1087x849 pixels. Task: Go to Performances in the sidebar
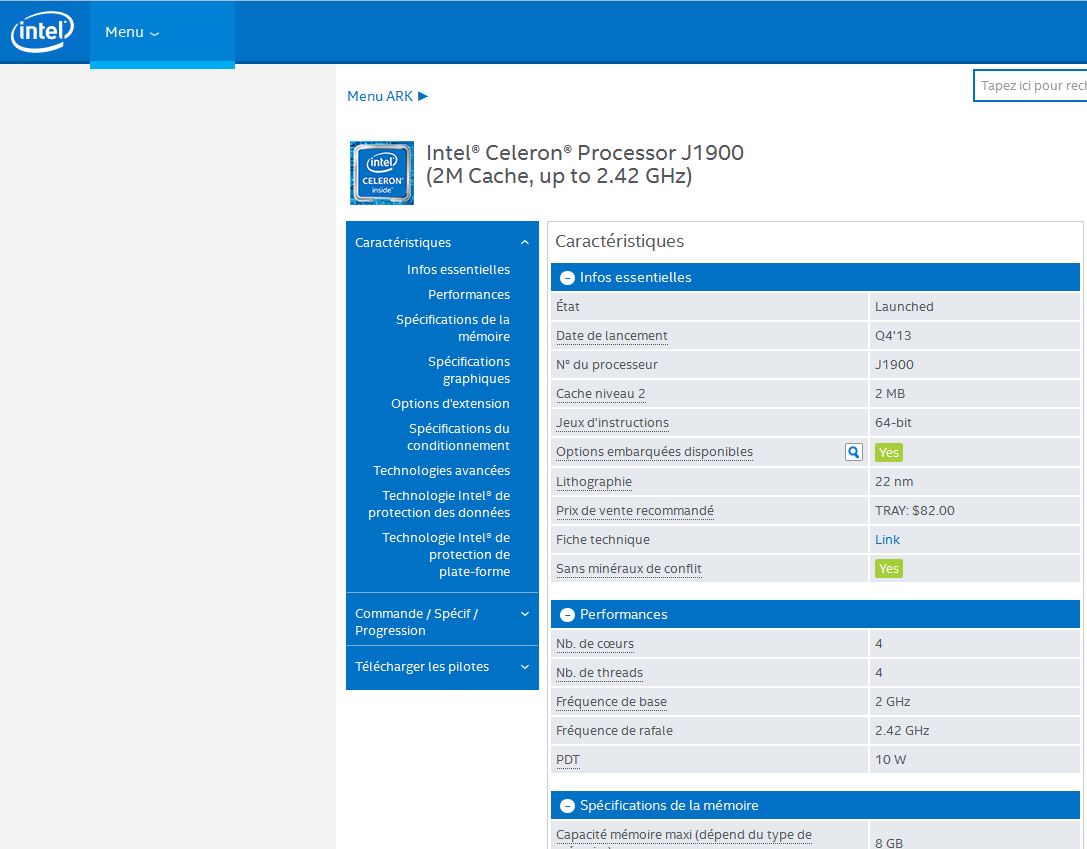pyautogui.click(x=468, y=295)
